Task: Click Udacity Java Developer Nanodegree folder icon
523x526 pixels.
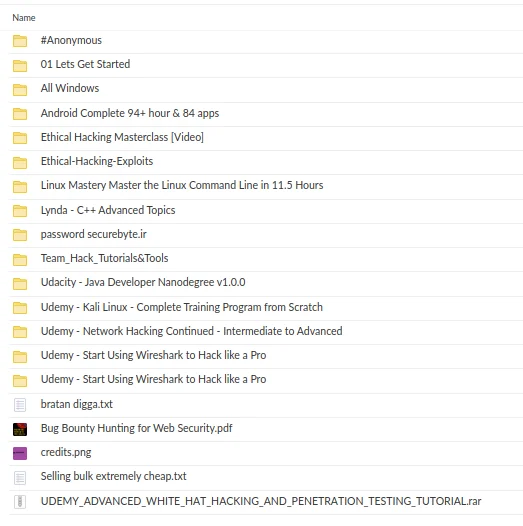Action: coord(20,284)
